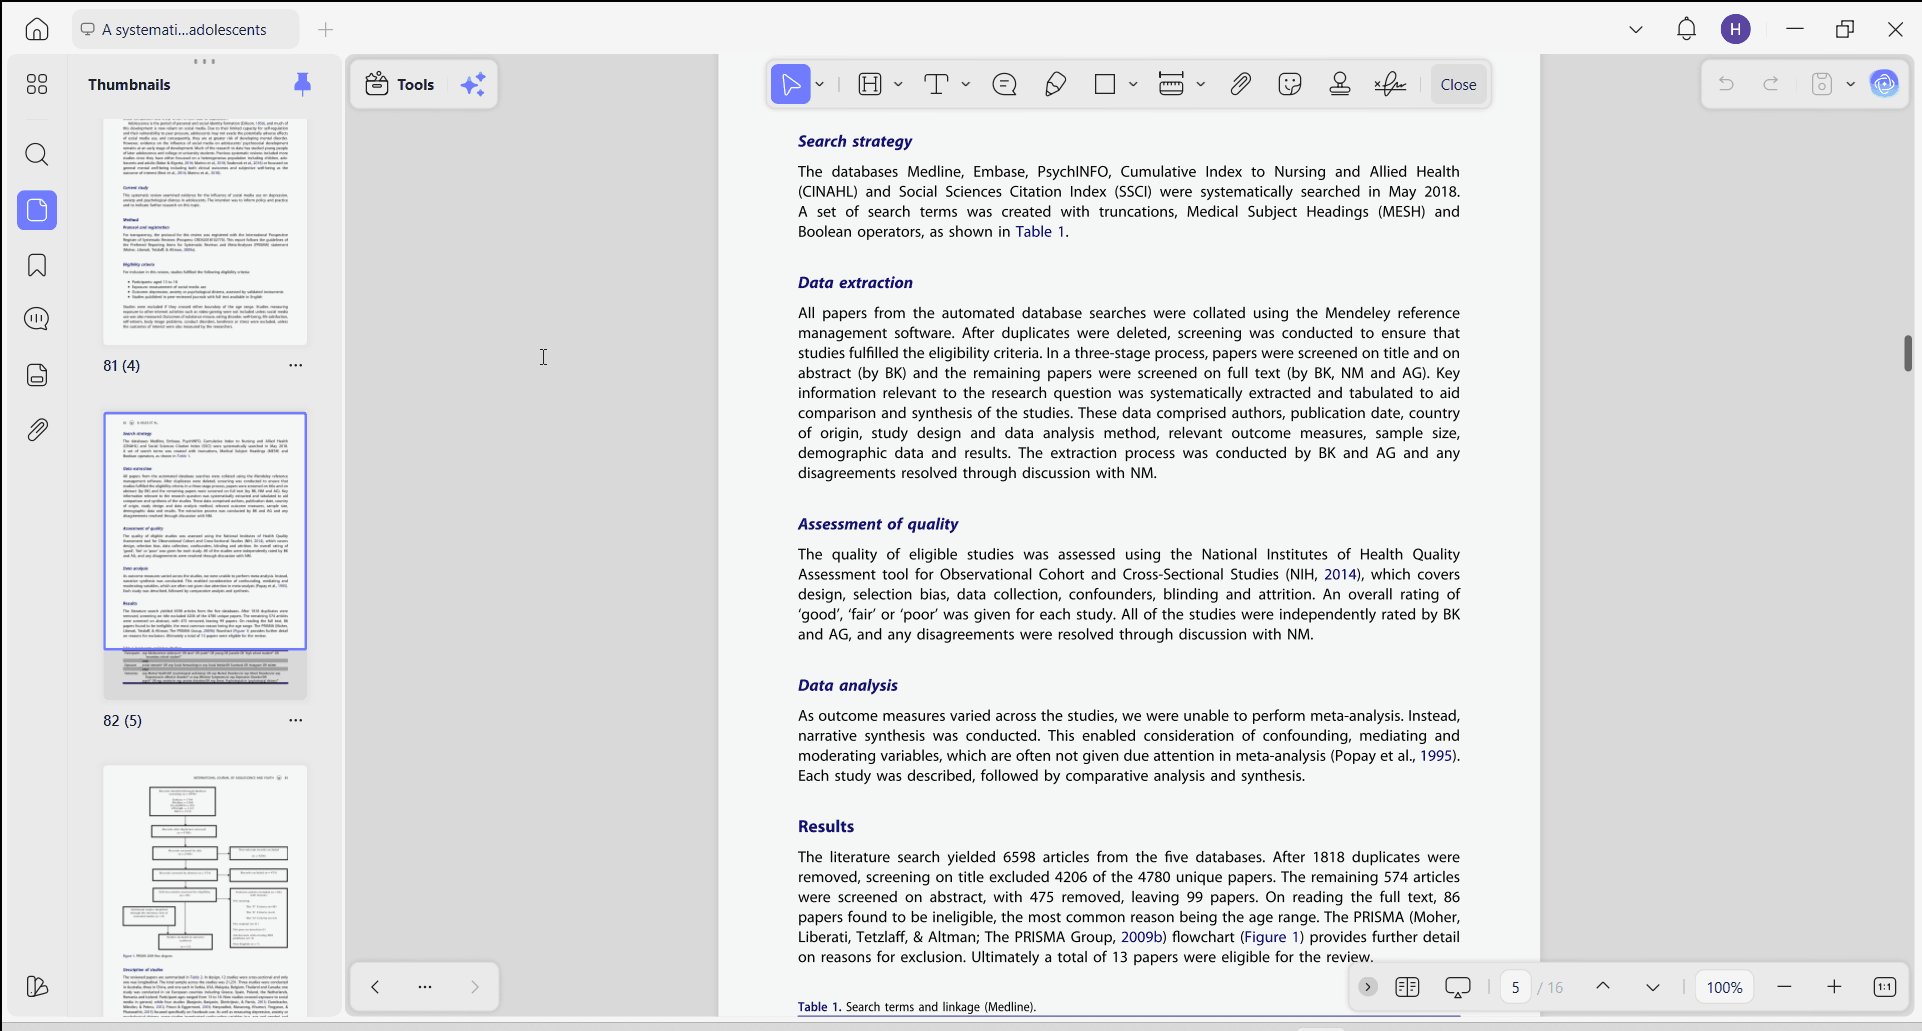1922x1031 pixels.
Task: Follow the 'Figure 1' link
Action: point(1272,937)
